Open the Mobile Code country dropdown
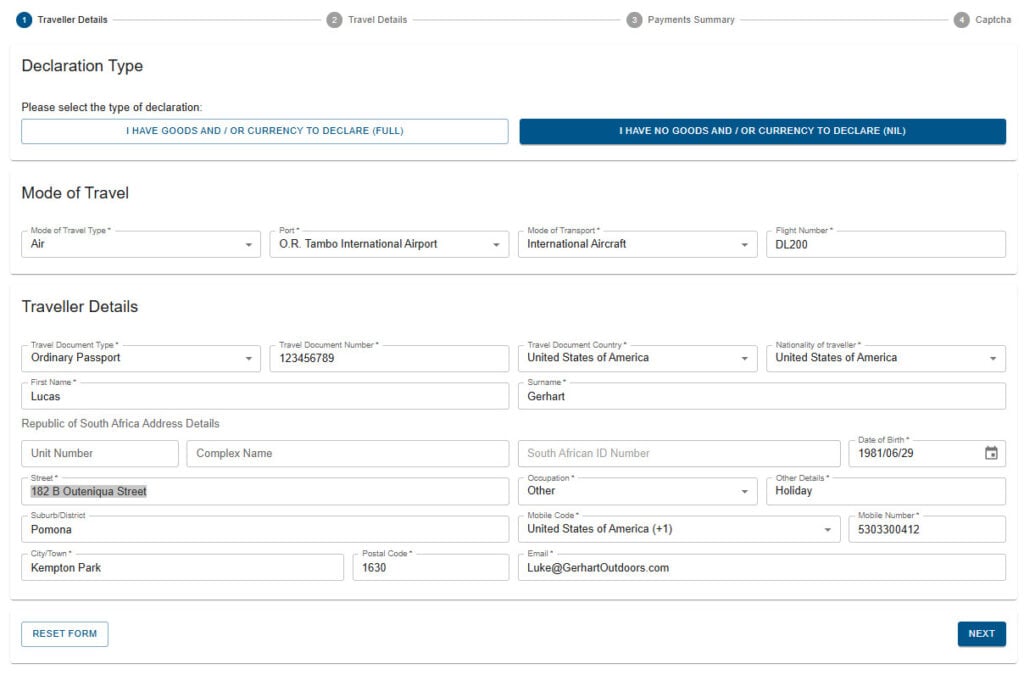 [x=679, y=529]
